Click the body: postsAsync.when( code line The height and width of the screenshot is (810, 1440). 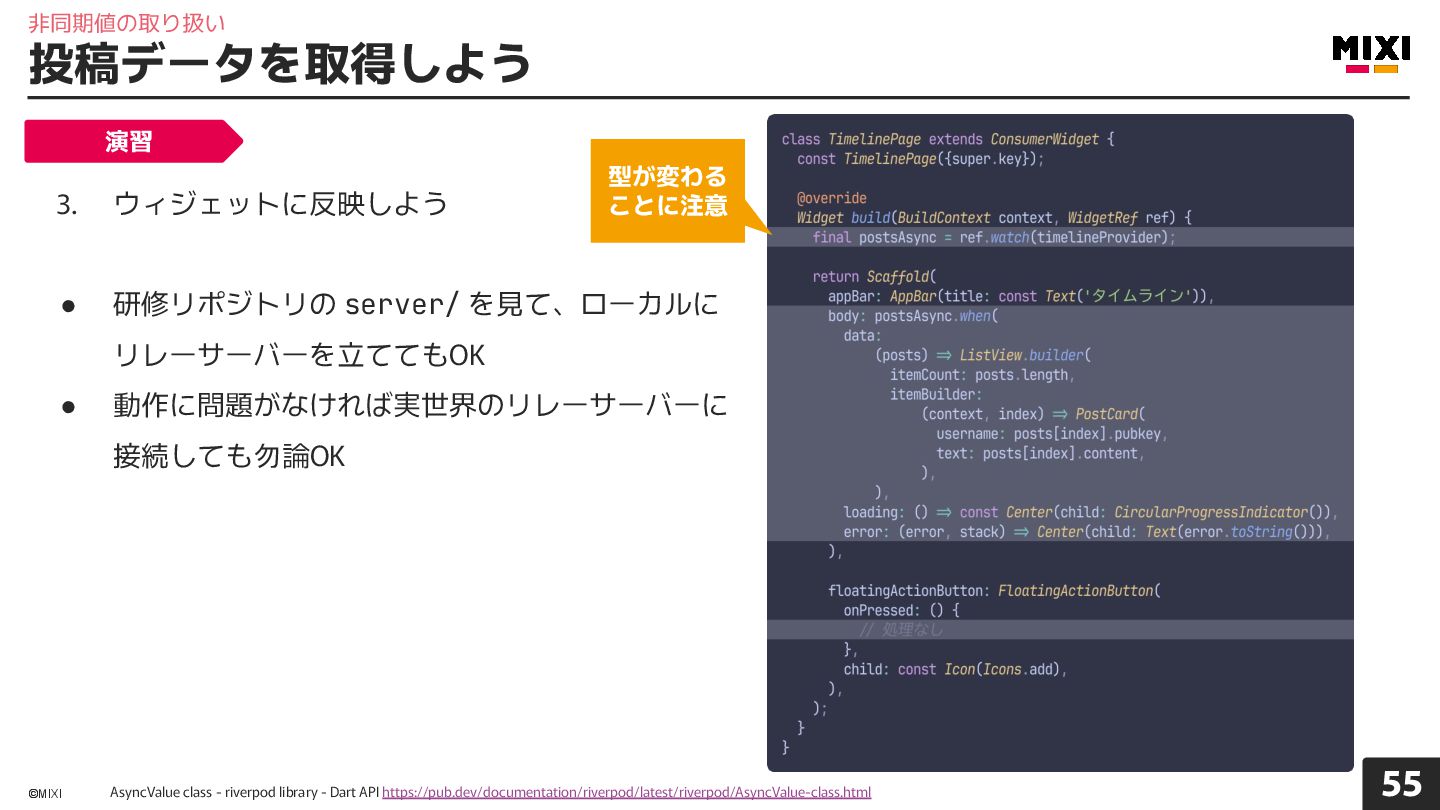pos(913,316)
